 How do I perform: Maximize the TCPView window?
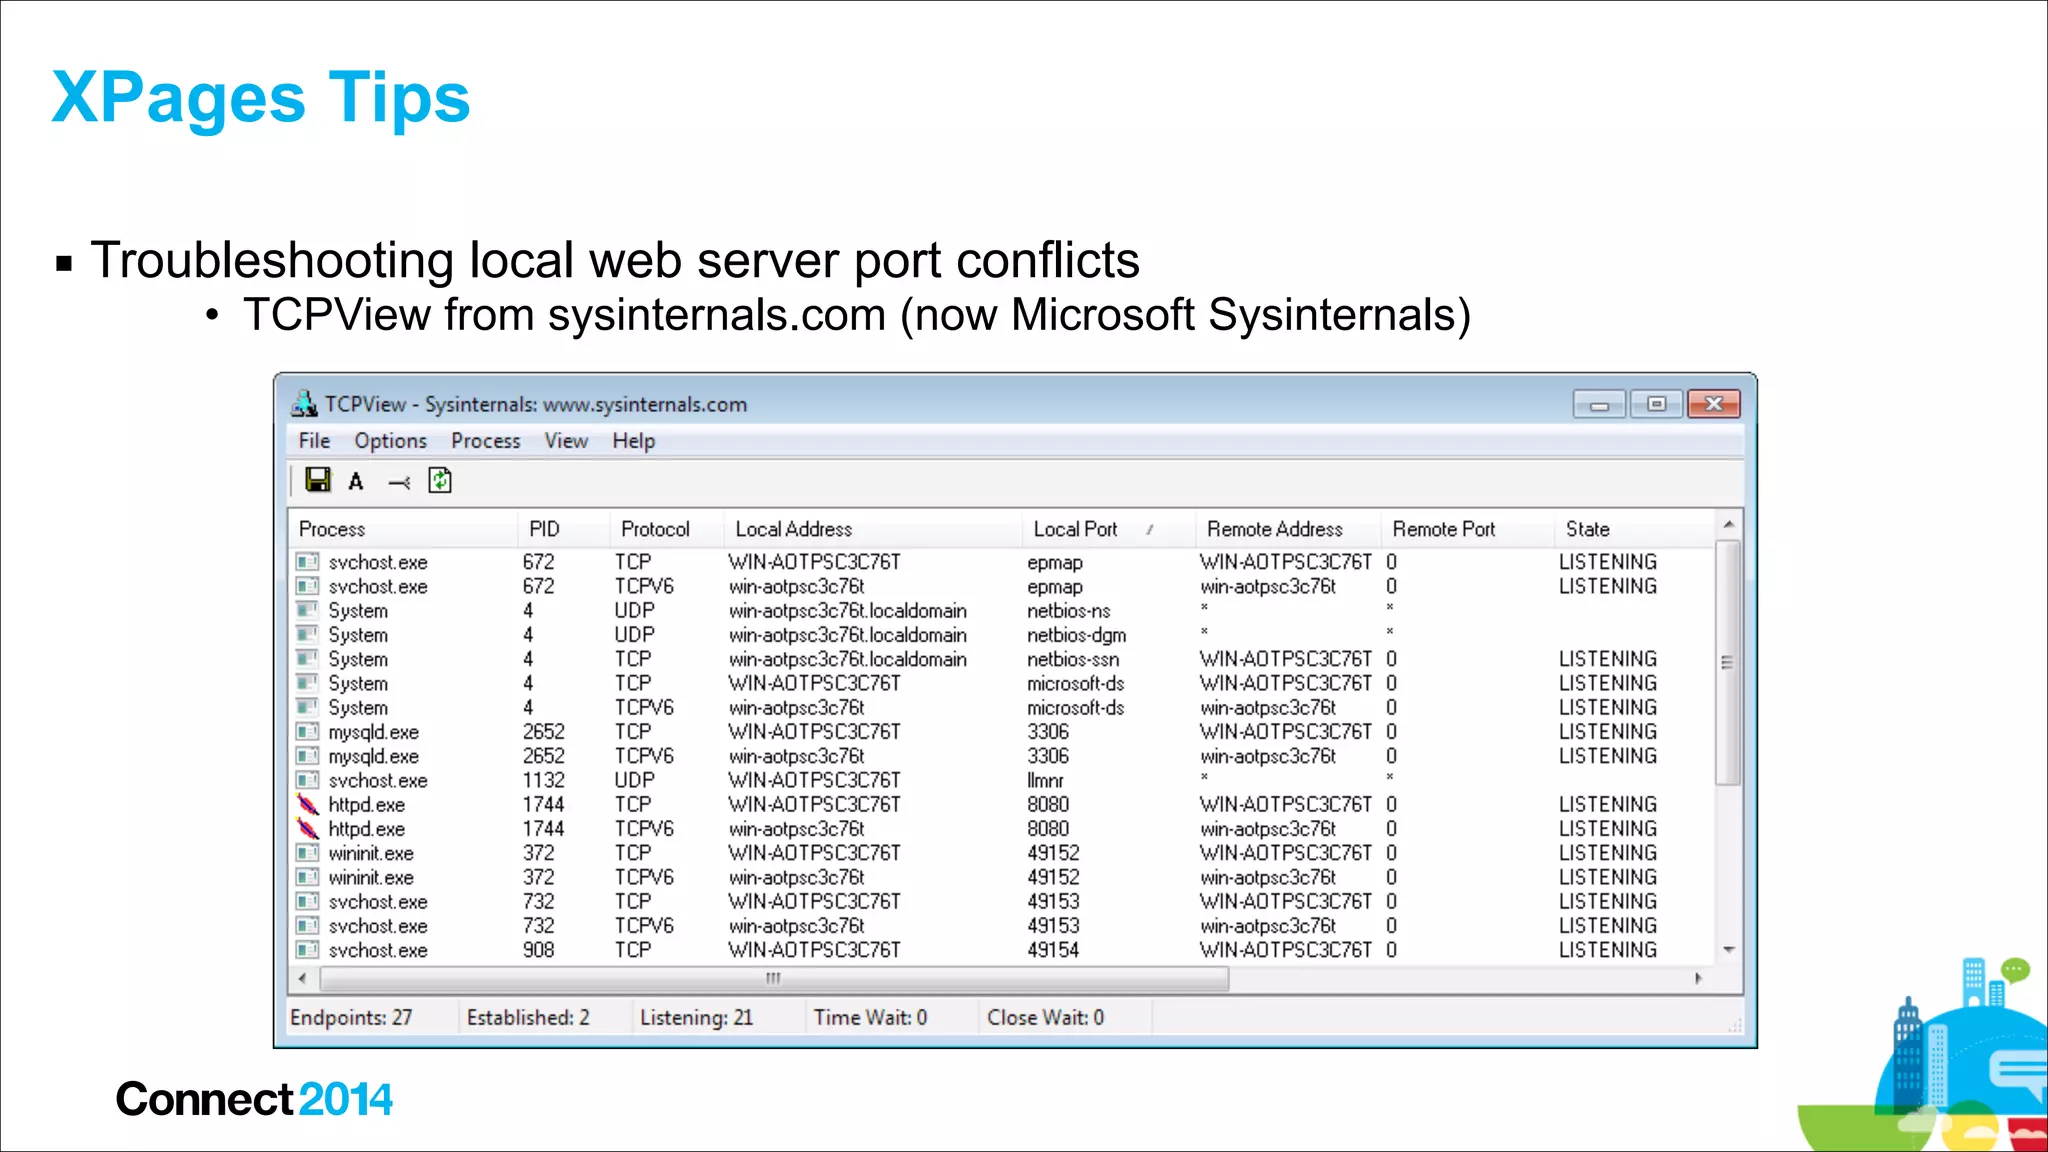click(1656, 404)
